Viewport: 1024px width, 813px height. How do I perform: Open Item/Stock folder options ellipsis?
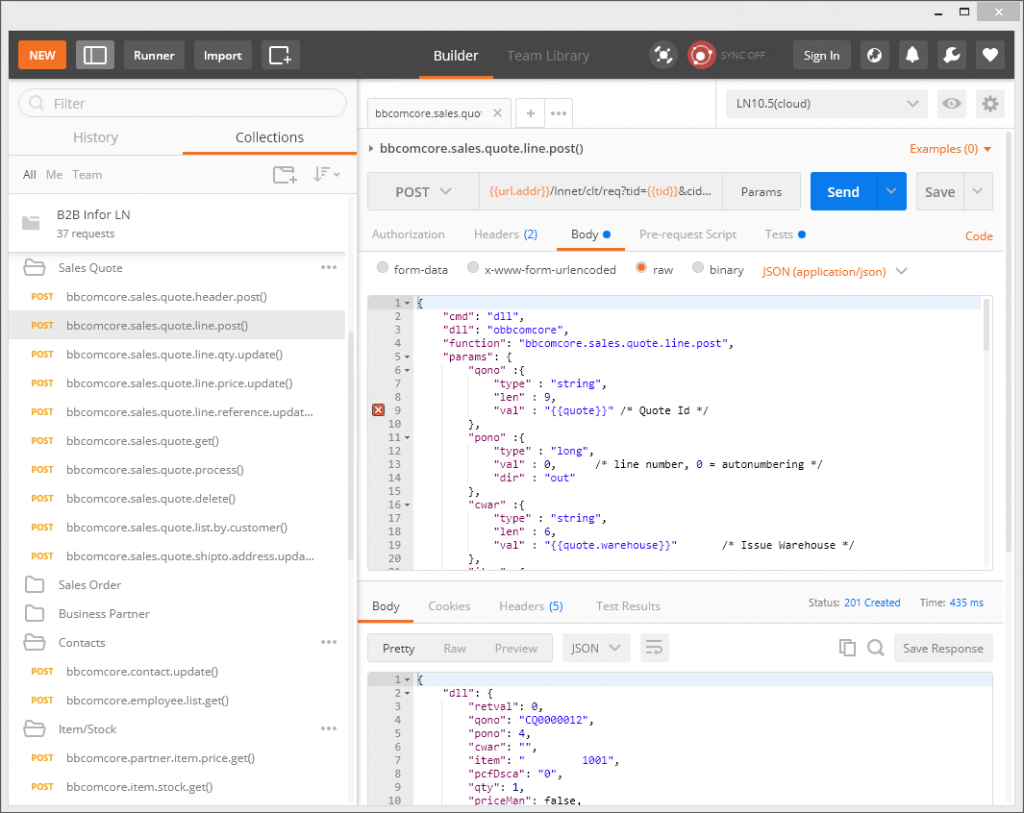point(328,729)
